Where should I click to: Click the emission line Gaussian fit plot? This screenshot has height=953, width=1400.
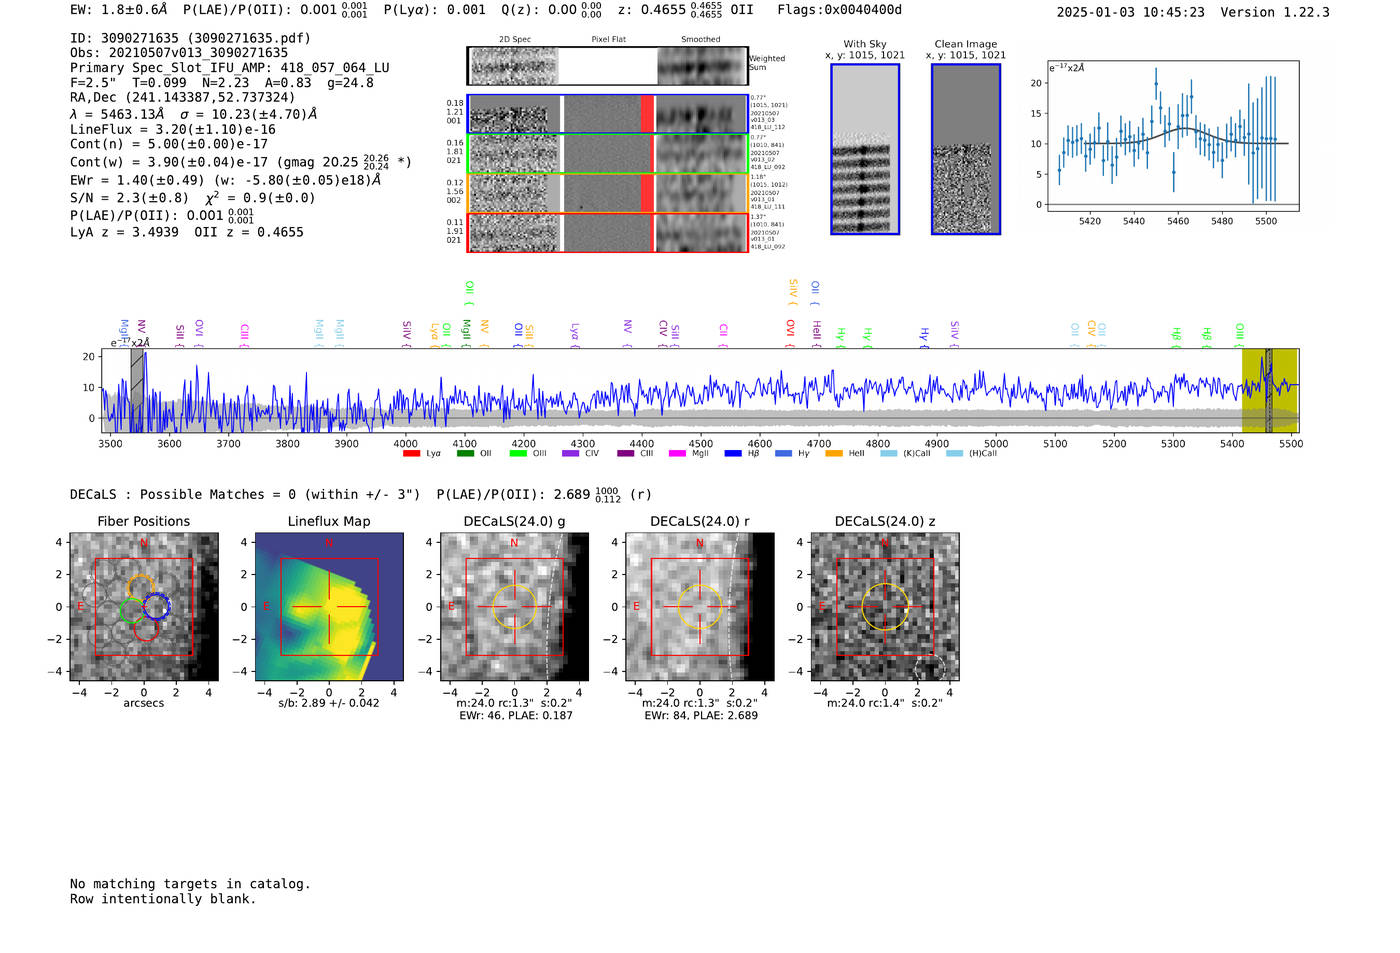pos(1172,136)
